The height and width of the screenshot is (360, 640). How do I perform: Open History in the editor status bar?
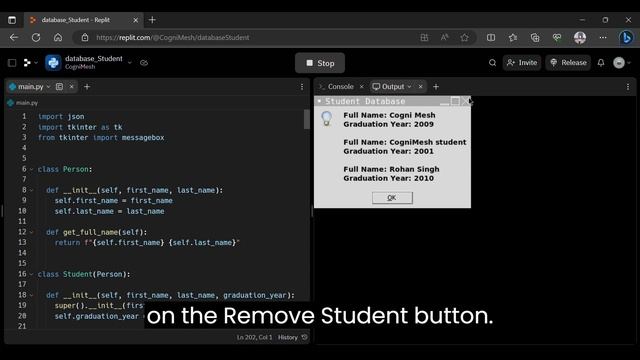coord(288,337)
